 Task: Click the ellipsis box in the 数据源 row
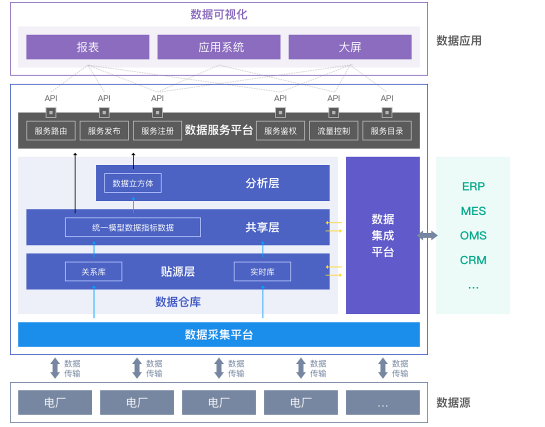(383, 402)
